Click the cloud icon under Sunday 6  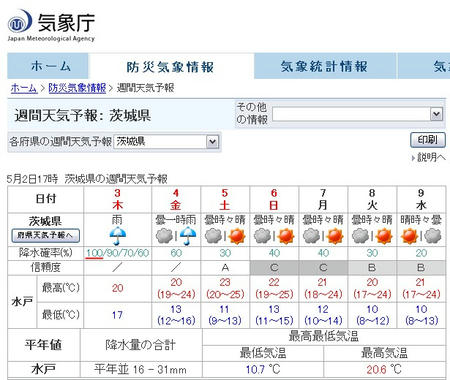coord(262,236)
